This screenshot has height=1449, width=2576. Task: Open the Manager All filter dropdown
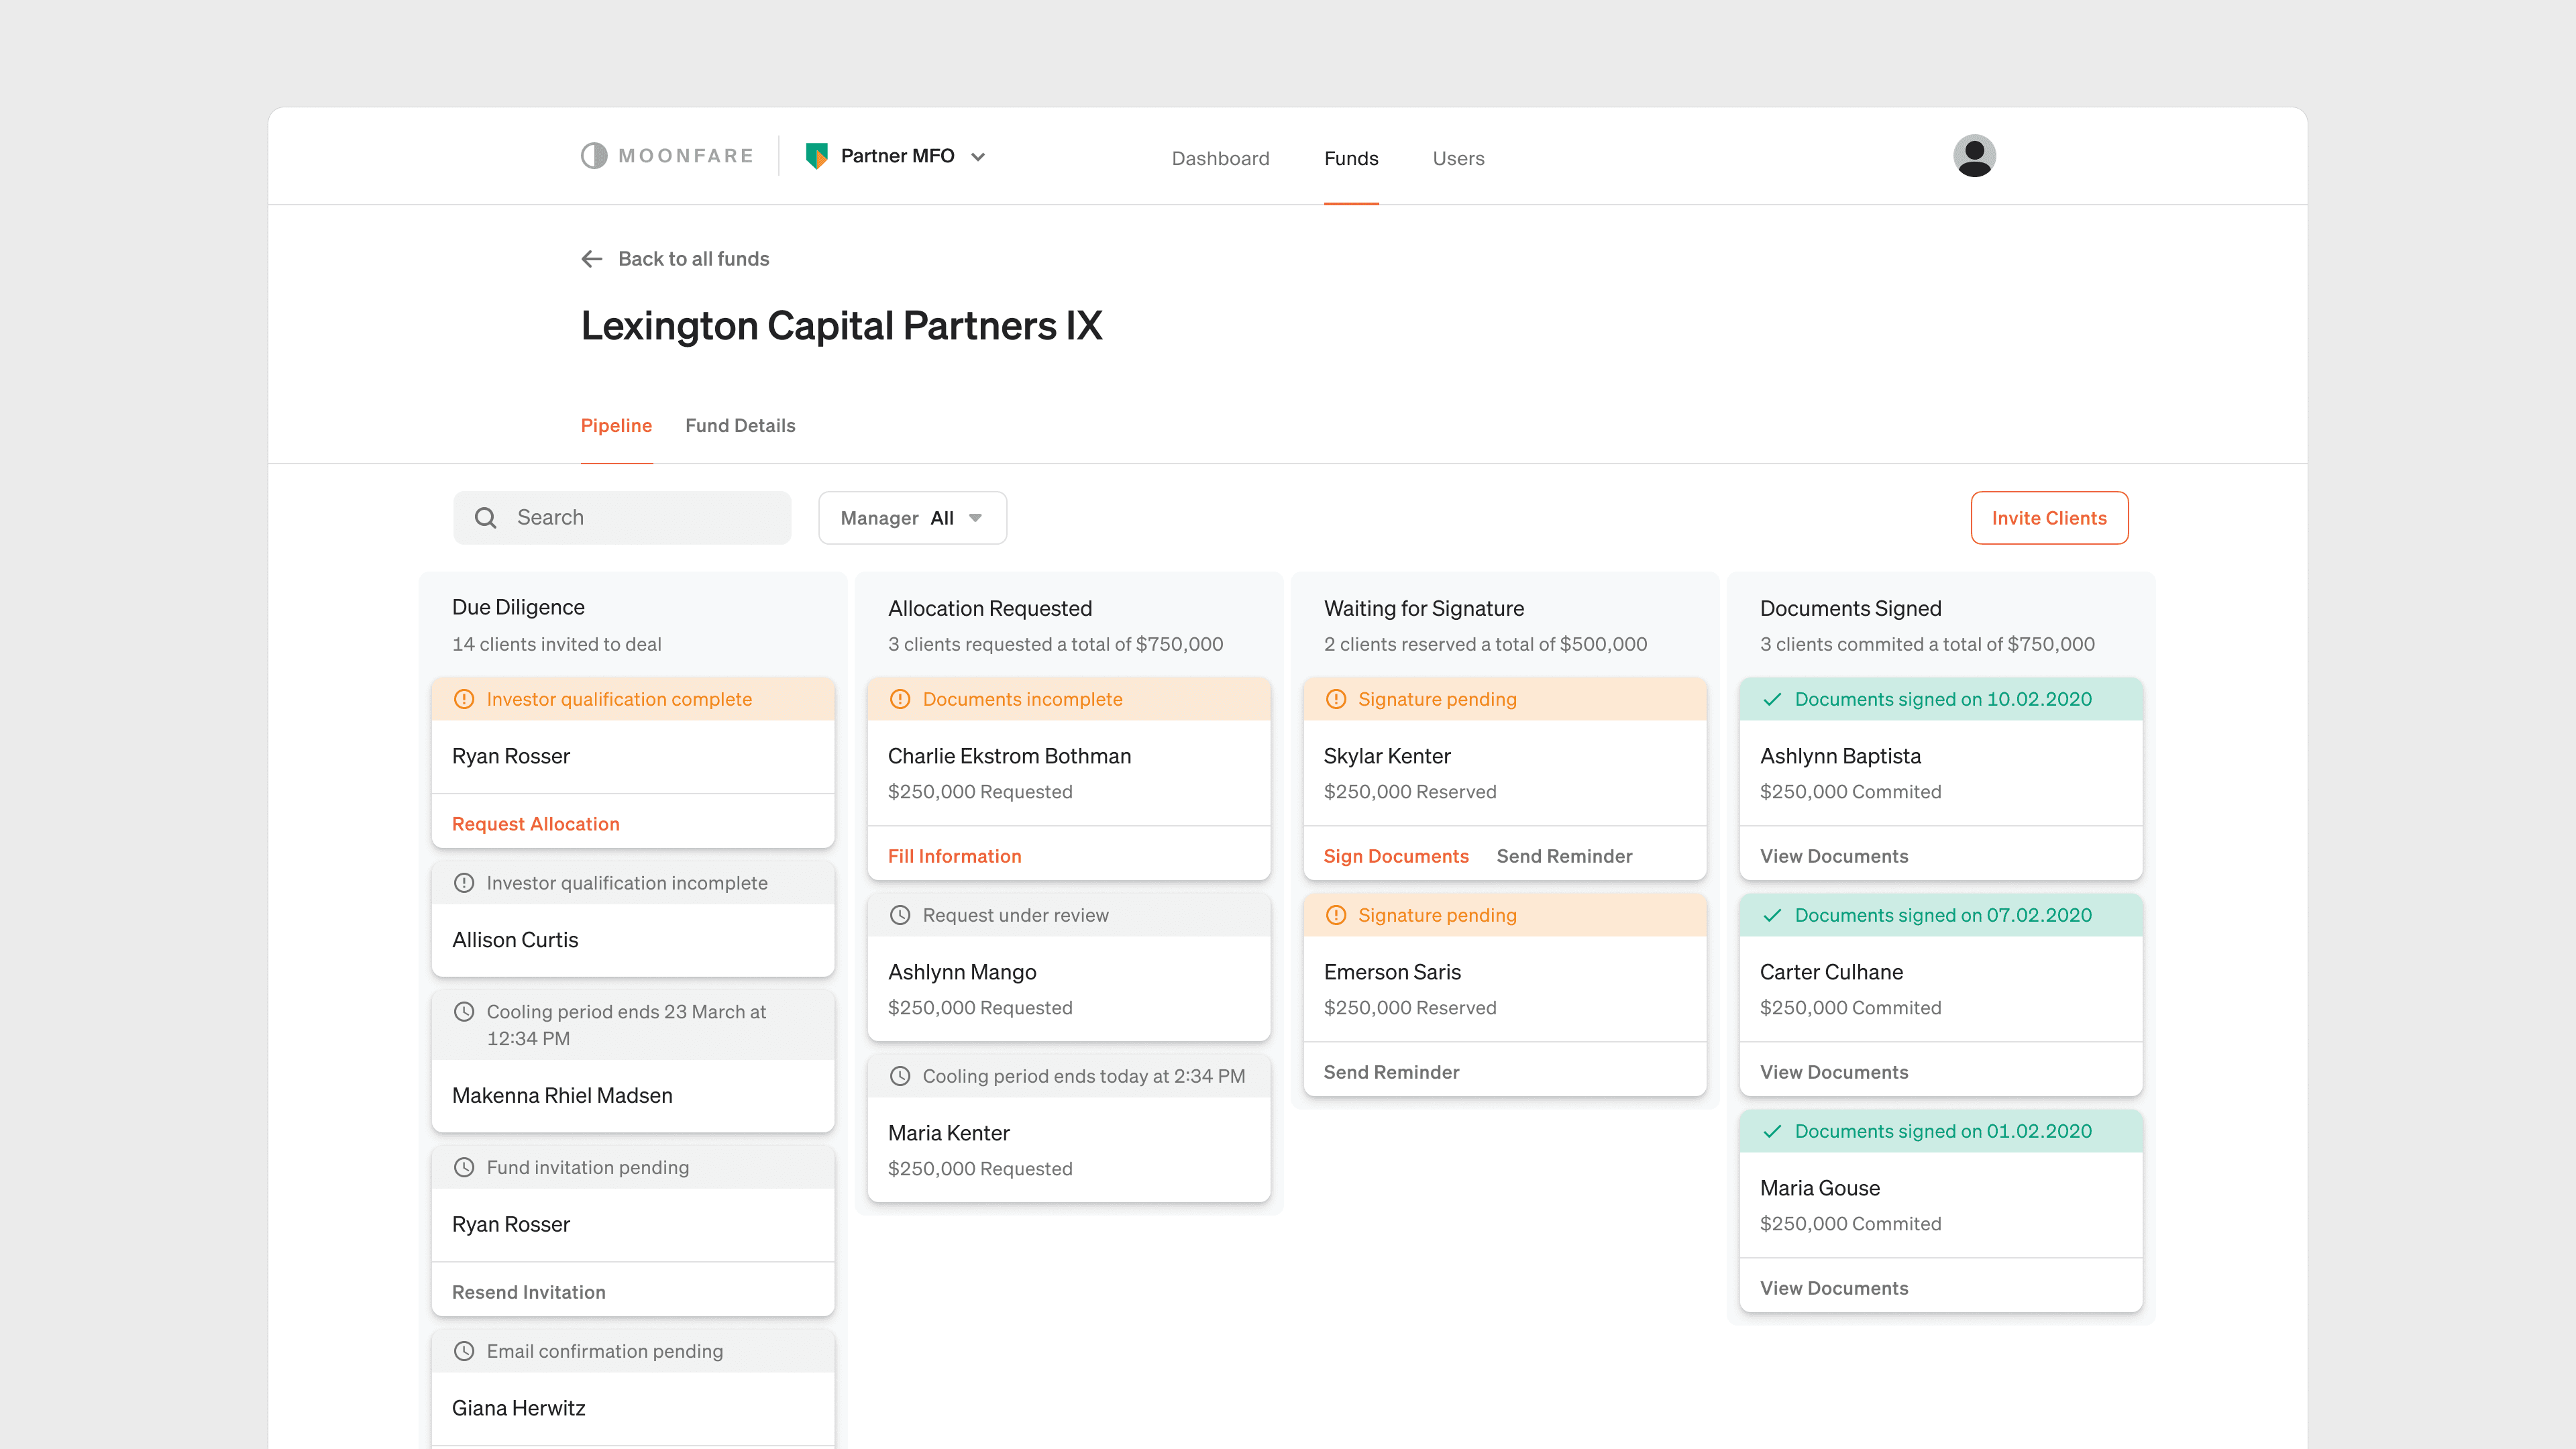point(912,518)
